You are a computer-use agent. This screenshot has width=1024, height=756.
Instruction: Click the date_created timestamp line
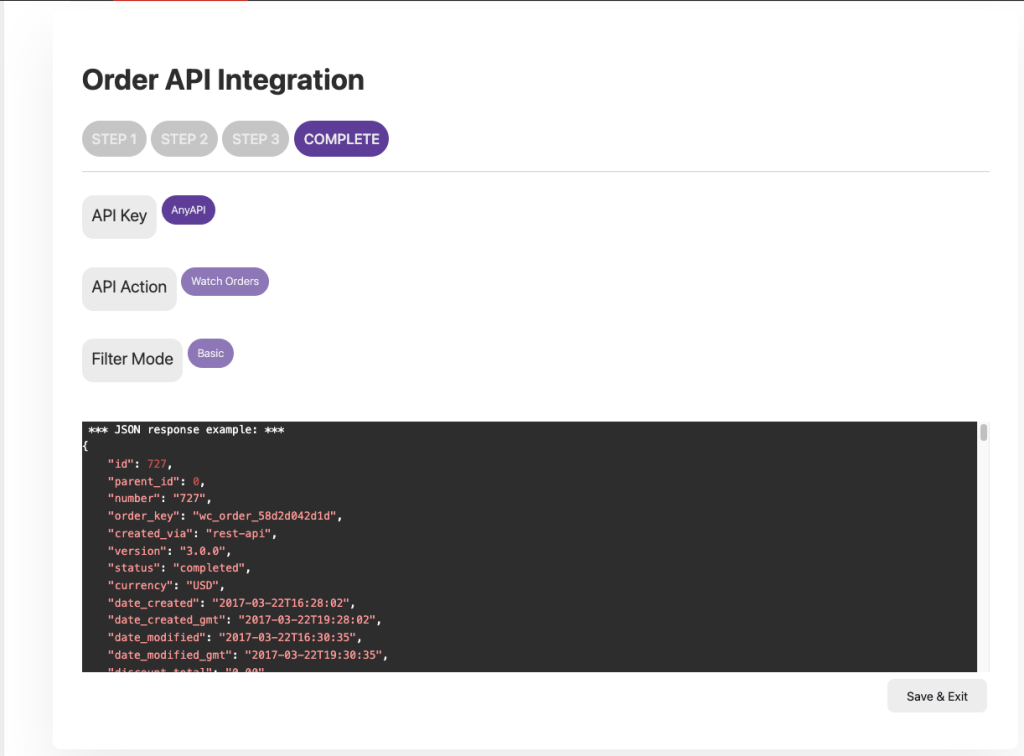pyautogui.click(x=231, y=603)
